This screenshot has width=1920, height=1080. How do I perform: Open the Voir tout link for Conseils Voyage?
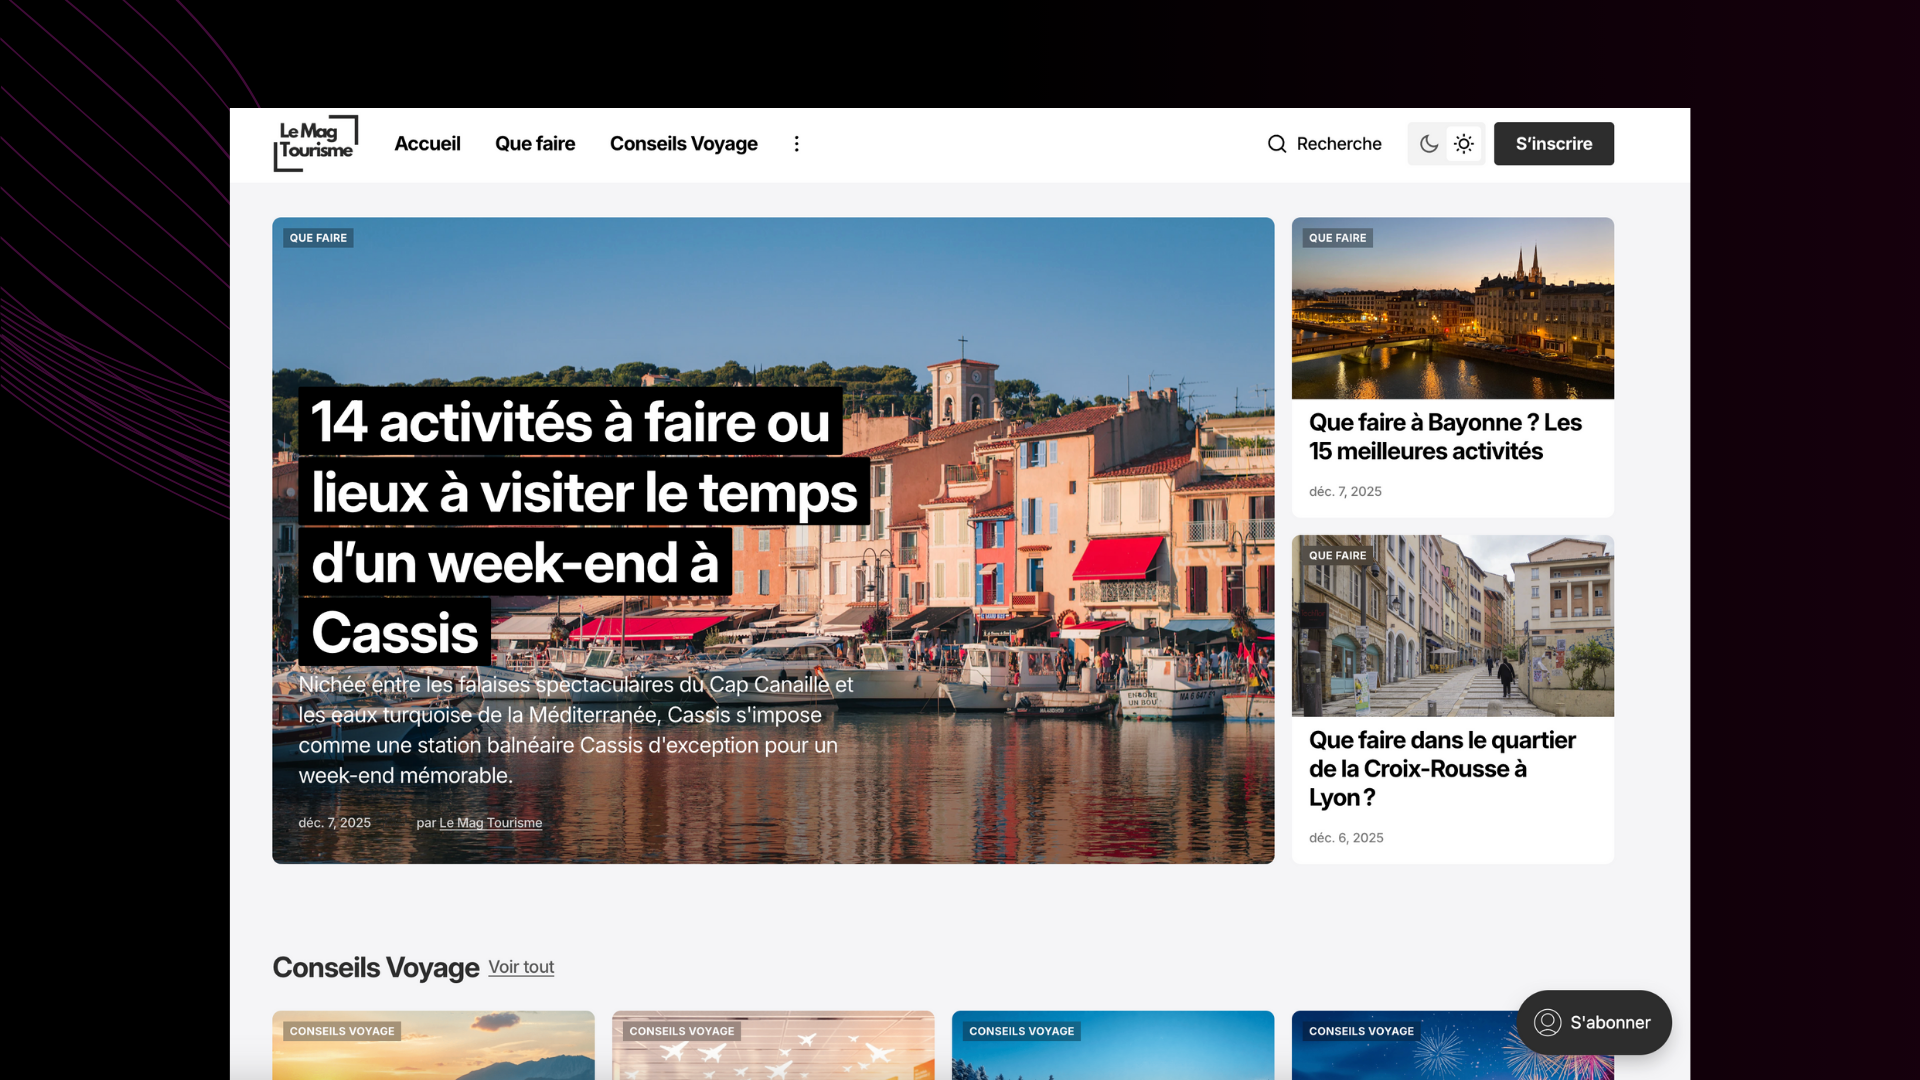(520, 967)
